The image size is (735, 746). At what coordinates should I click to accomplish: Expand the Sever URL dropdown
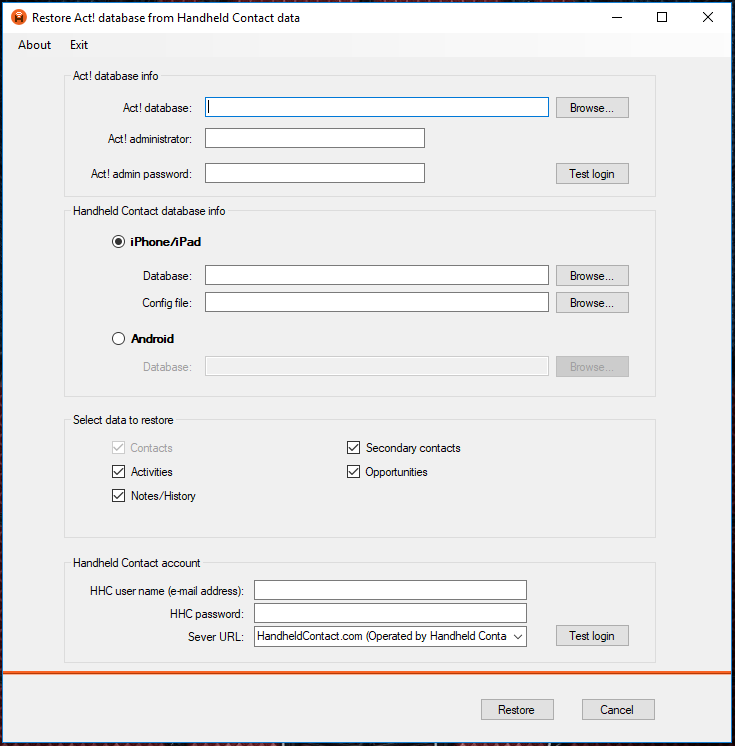click(518, 637)
